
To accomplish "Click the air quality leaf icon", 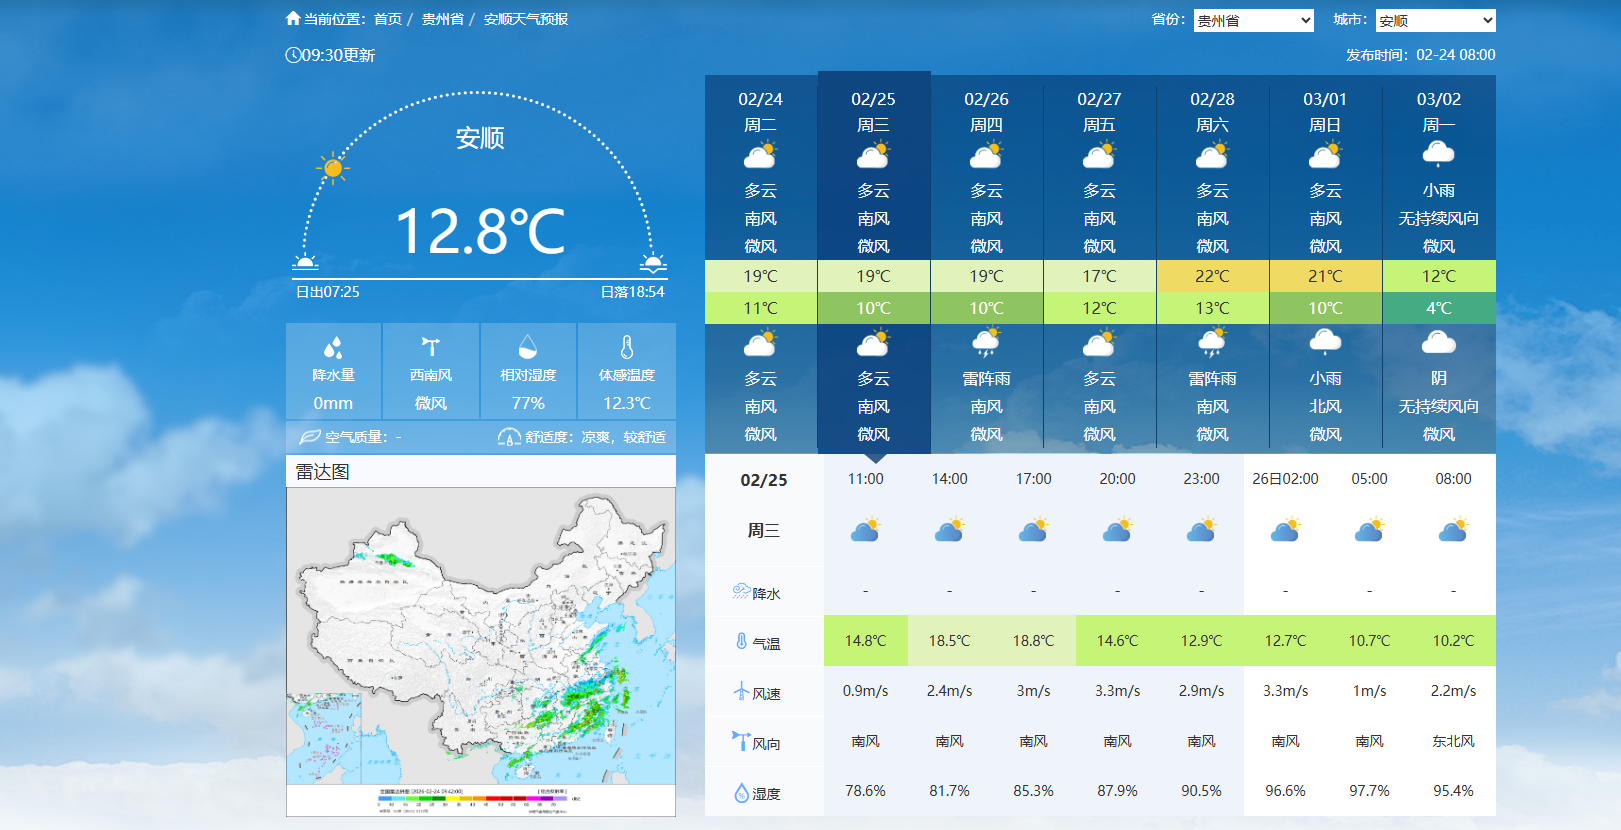I will [x=310, y=437].
